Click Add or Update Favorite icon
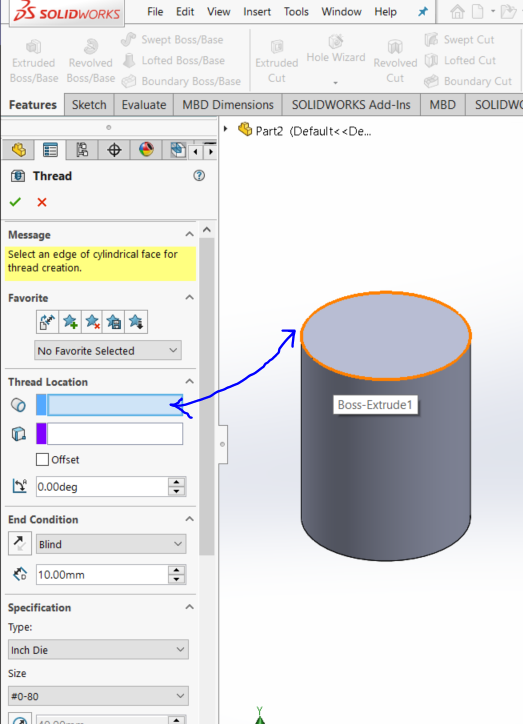Screen dimensions: 523x724 pos(70,322)
